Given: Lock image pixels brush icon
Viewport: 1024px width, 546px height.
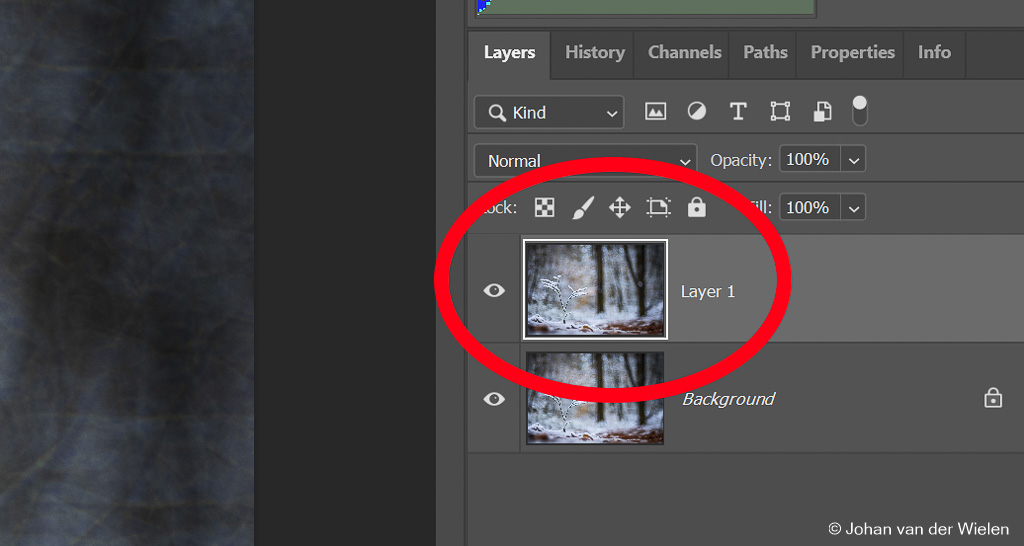Looking at the screenshot, I should pyautogui.click(x=582, y=207).
